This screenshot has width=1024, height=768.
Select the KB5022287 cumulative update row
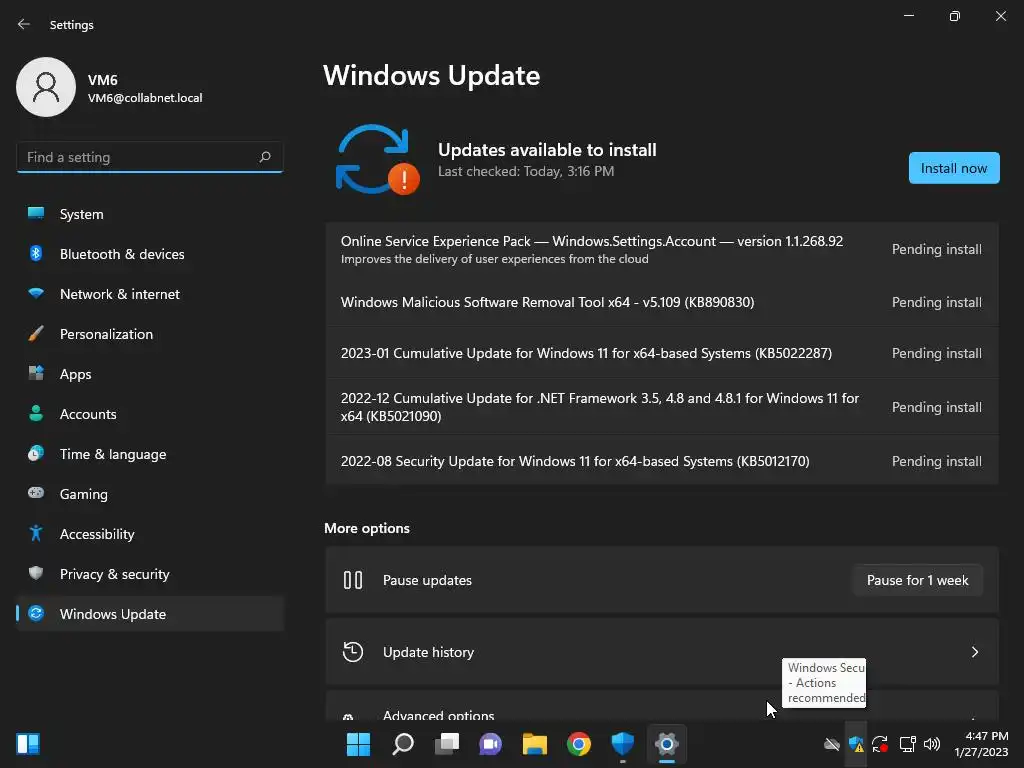[x=662, y=353]
